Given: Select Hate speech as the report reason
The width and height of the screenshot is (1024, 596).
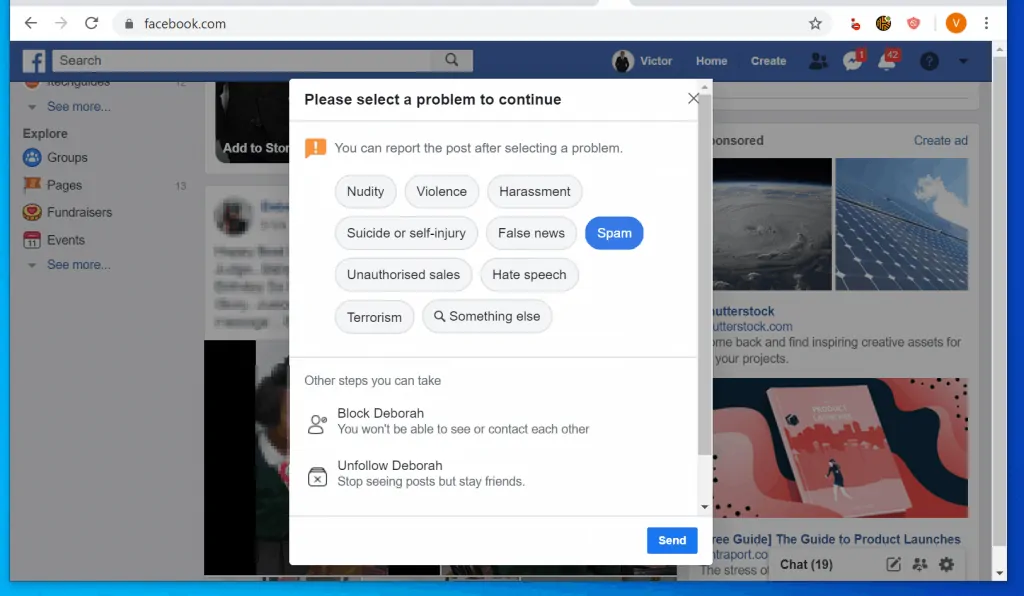Looking at the screenshot, I should pyautogui.click(x=529, y=274).
